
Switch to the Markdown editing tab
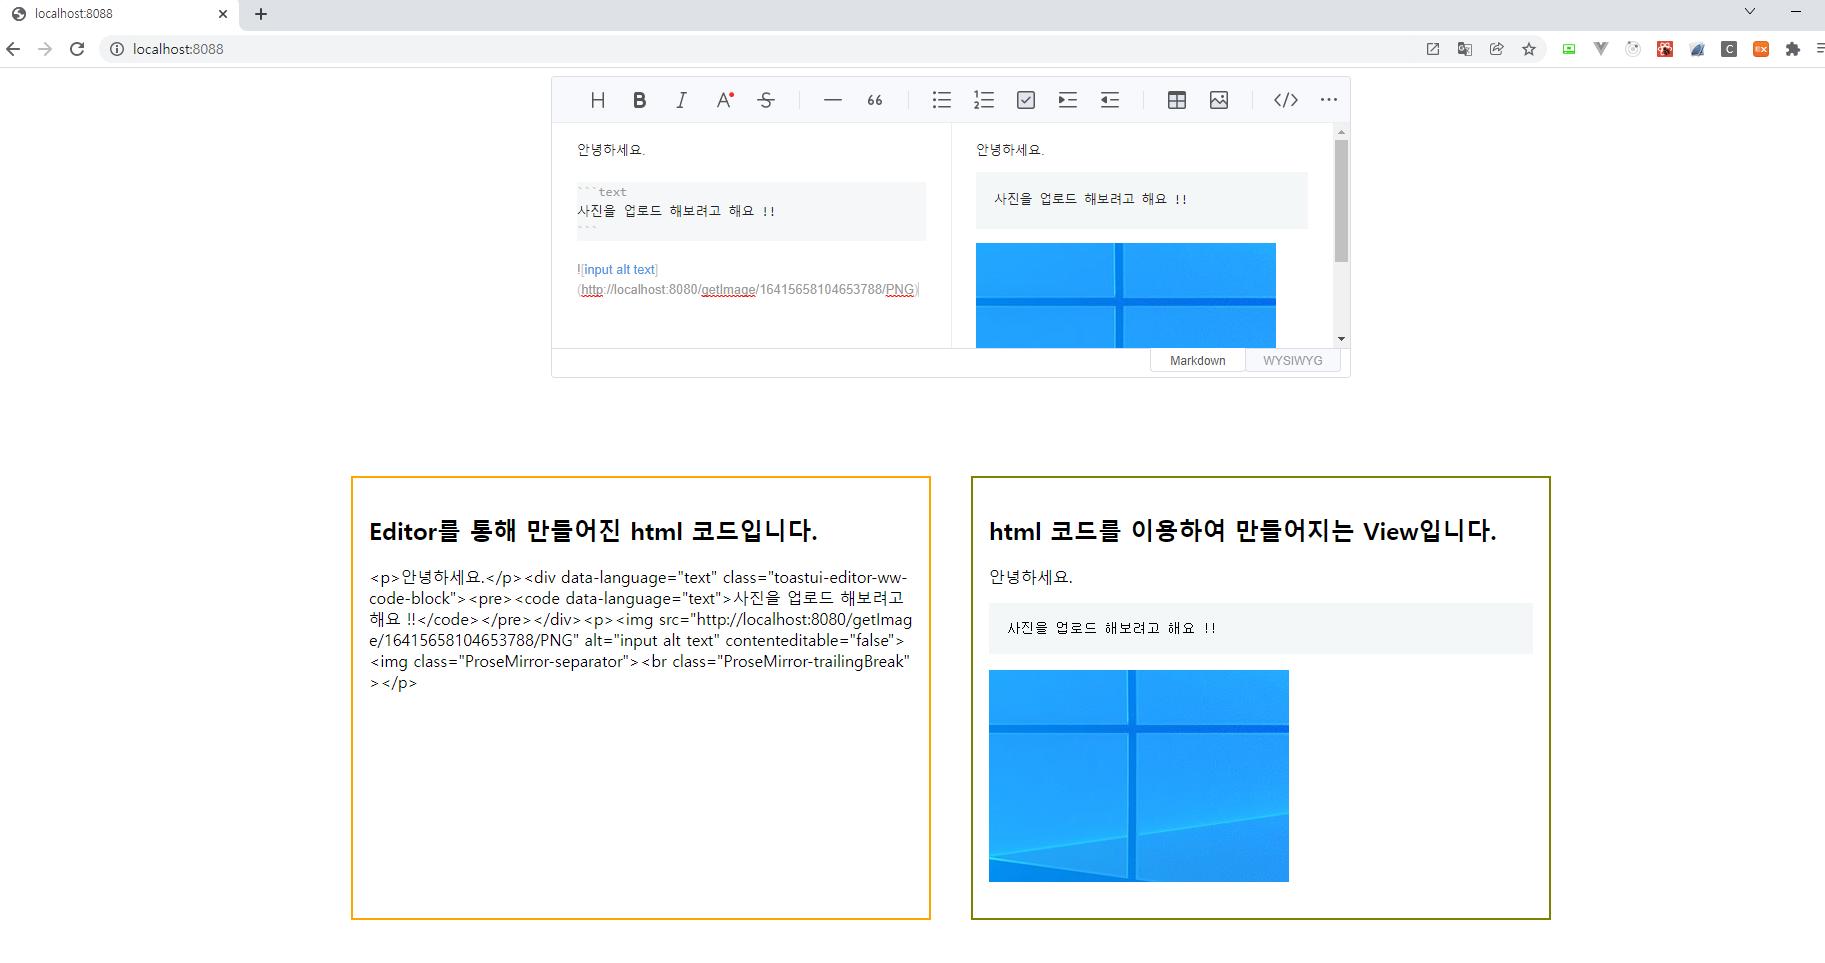coord(1198,361)
